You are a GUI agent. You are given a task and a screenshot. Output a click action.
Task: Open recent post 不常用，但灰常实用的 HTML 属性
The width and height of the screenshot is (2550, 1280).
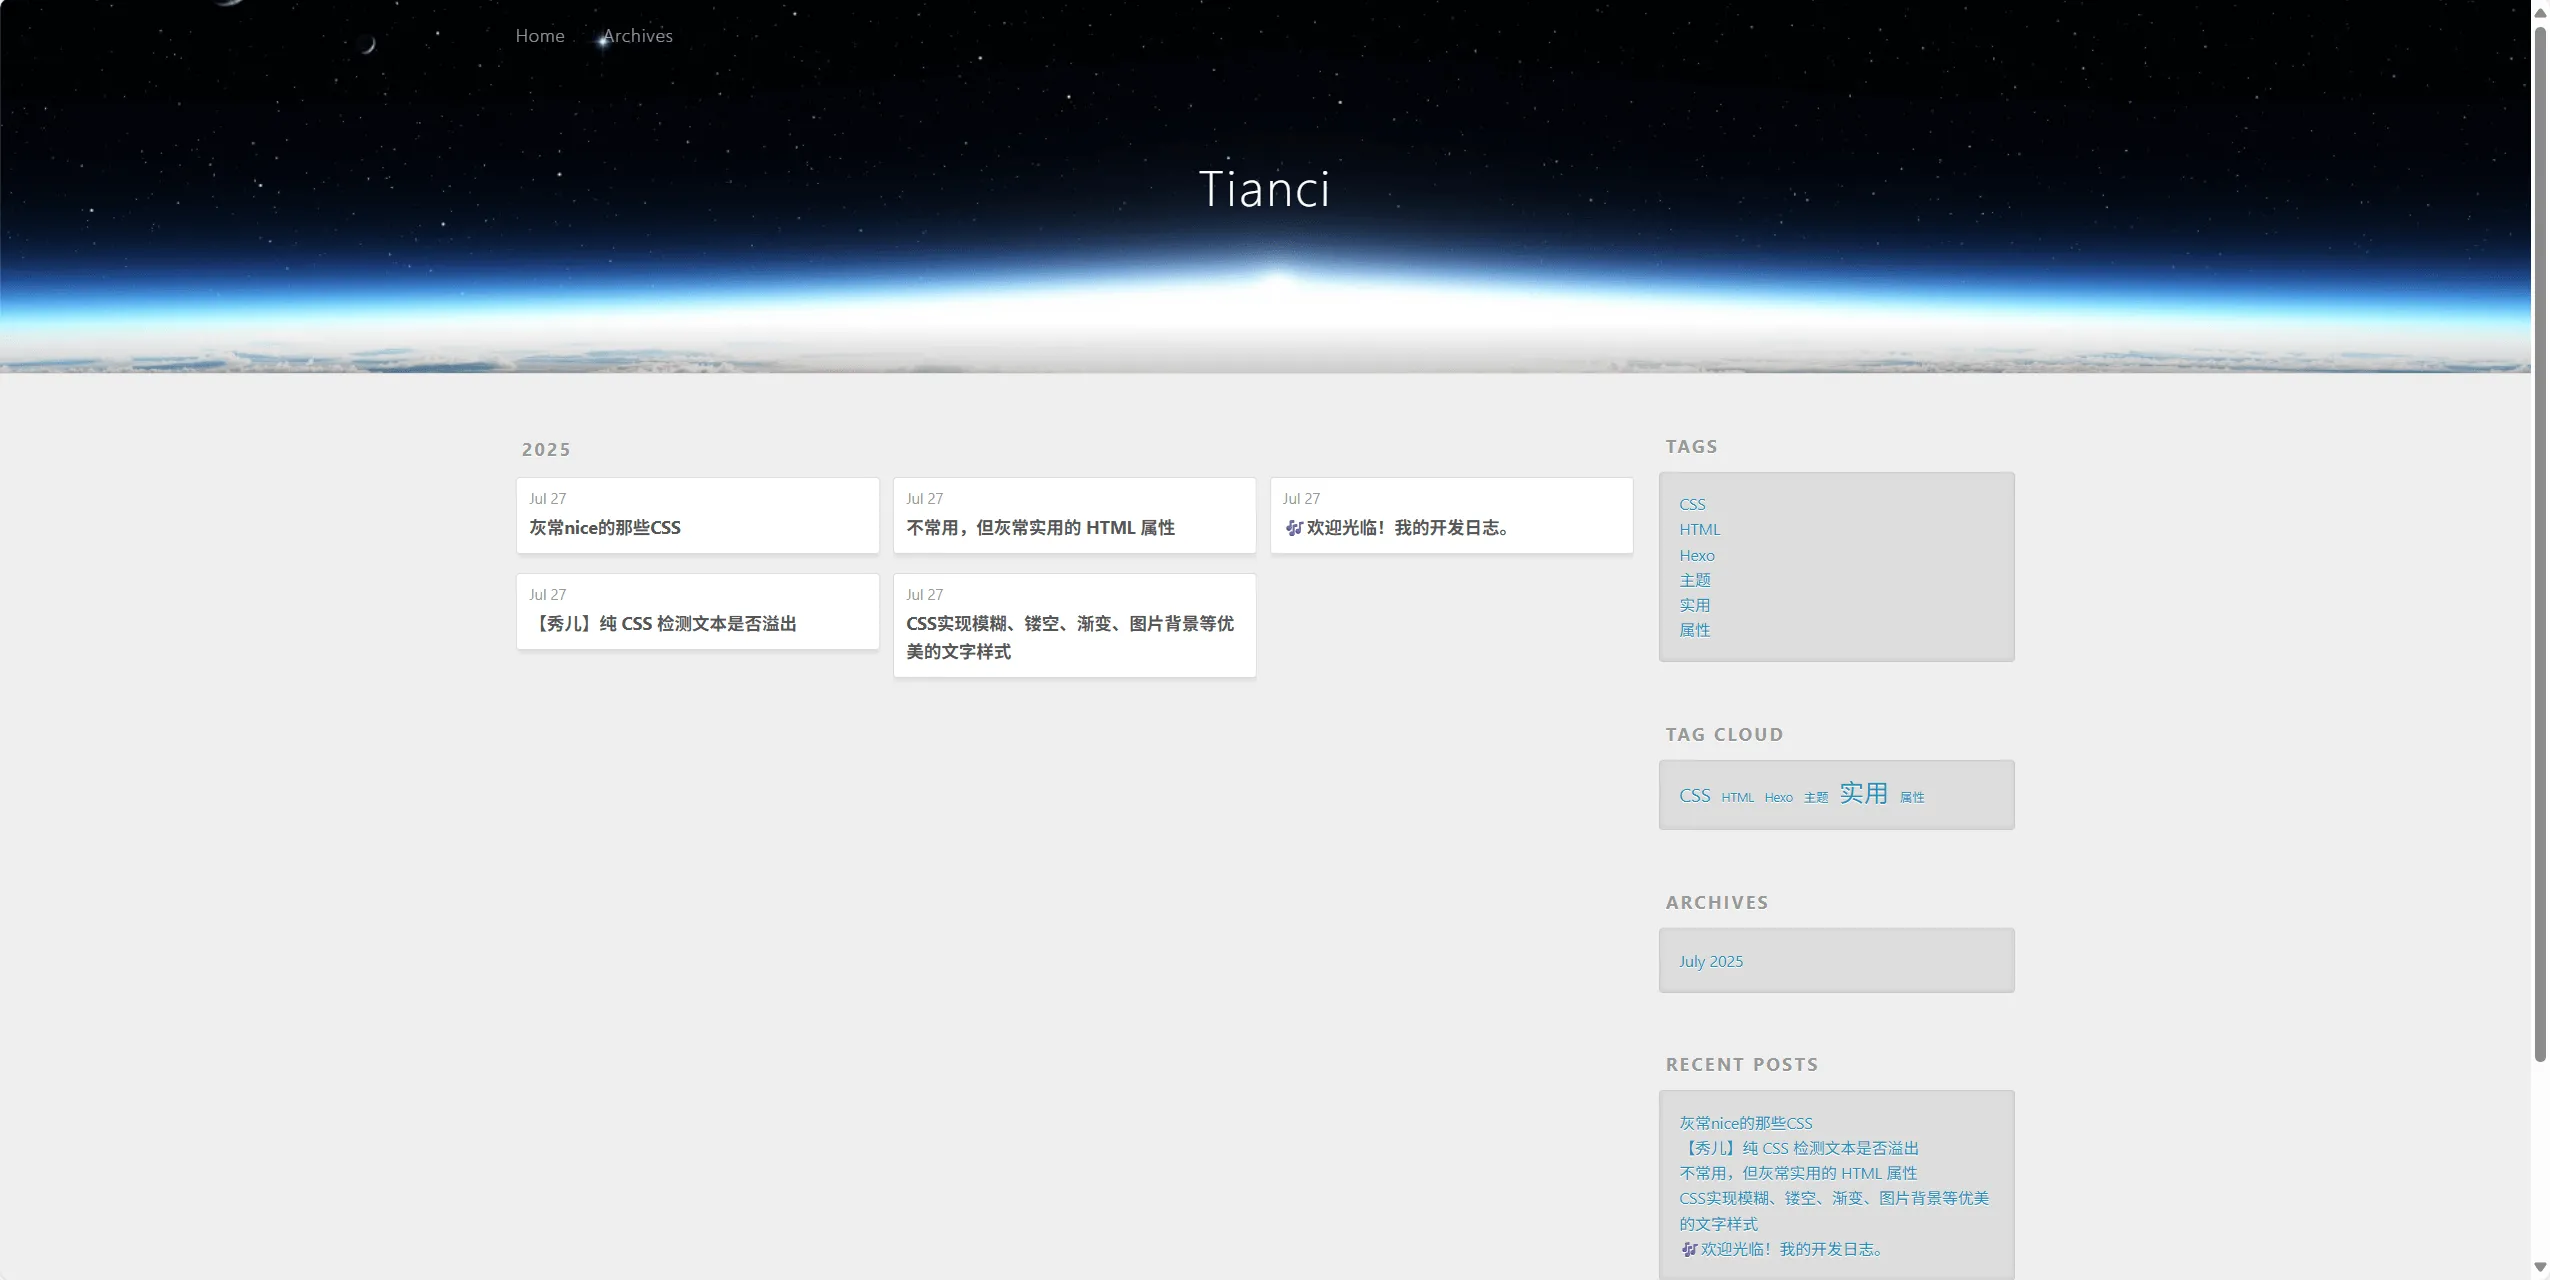pyautogui.click(x=1798, y=1173)
